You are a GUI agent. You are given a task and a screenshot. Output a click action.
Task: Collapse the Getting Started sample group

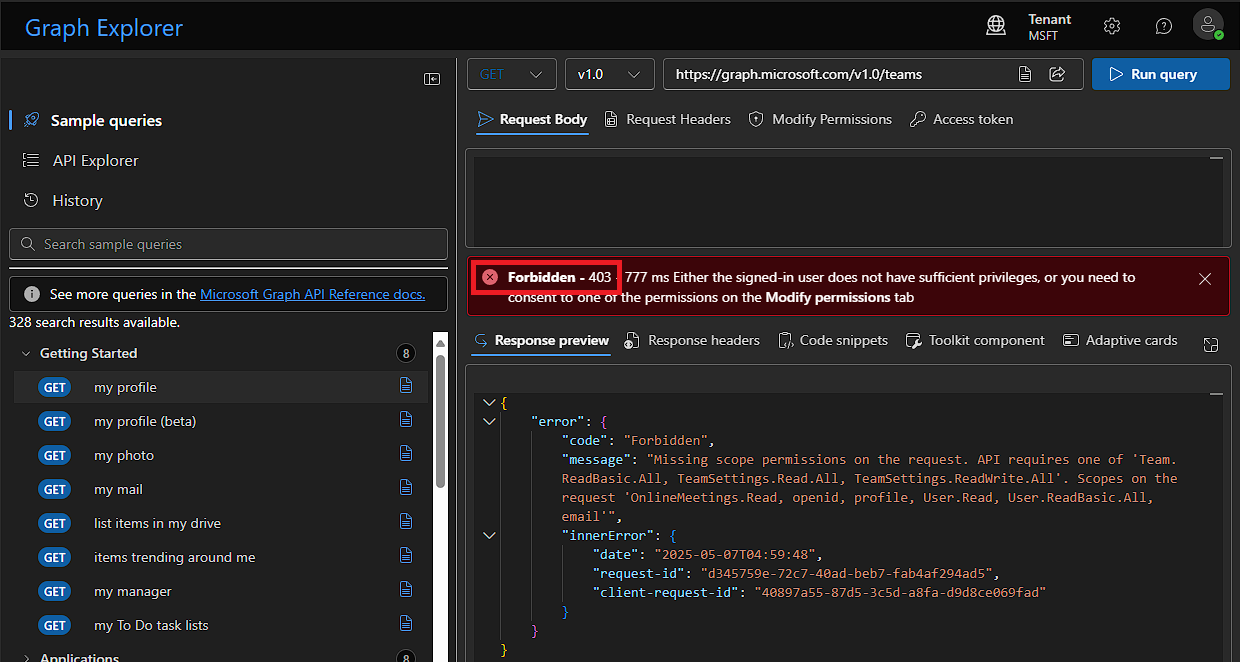pos(26,353)
